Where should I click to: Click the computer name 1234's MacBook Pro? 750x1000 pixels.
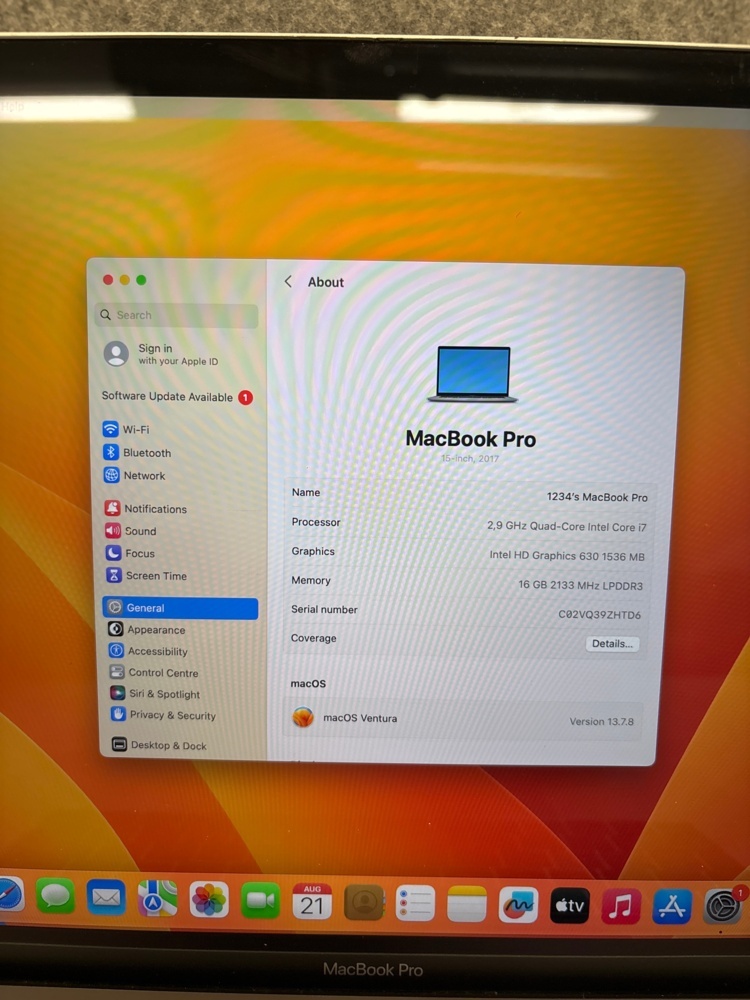click(x=597, y=497)
